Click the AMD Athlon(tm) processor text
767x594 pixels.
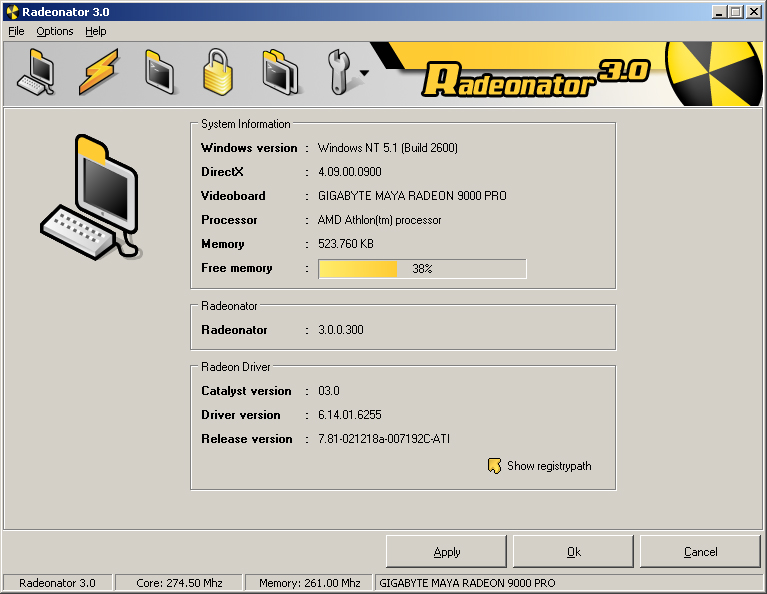click(x=380, y=220)
